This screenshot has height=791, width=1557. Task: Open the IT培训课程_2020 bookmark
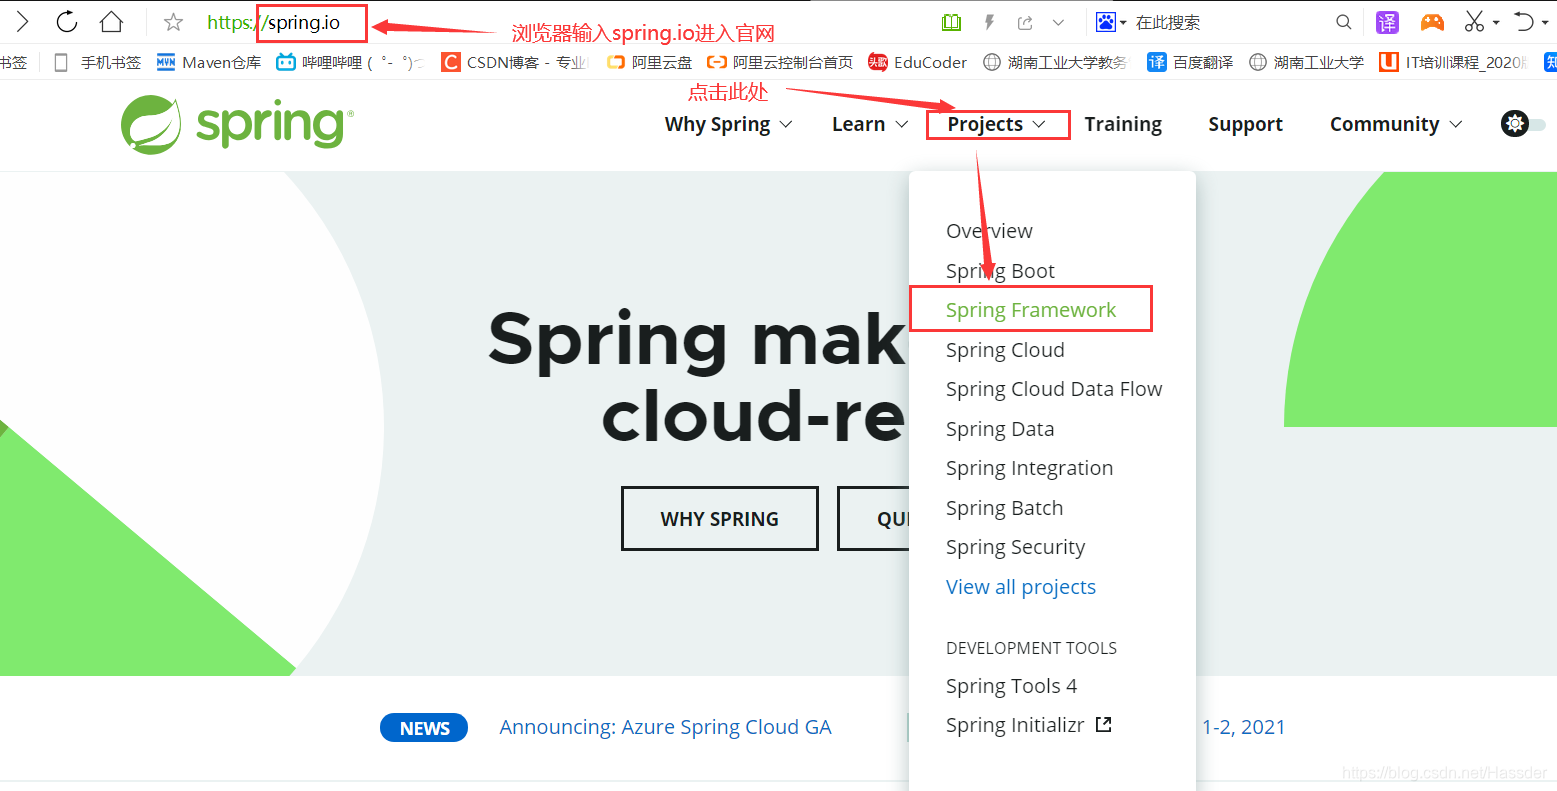pyautogui.click(x=1453, y=62)
